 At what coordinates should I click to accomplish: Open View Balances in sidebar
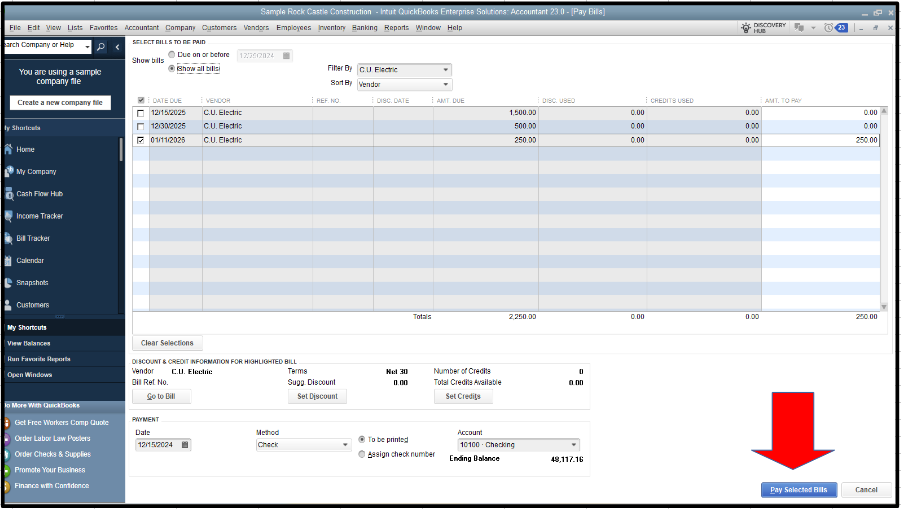29,344
